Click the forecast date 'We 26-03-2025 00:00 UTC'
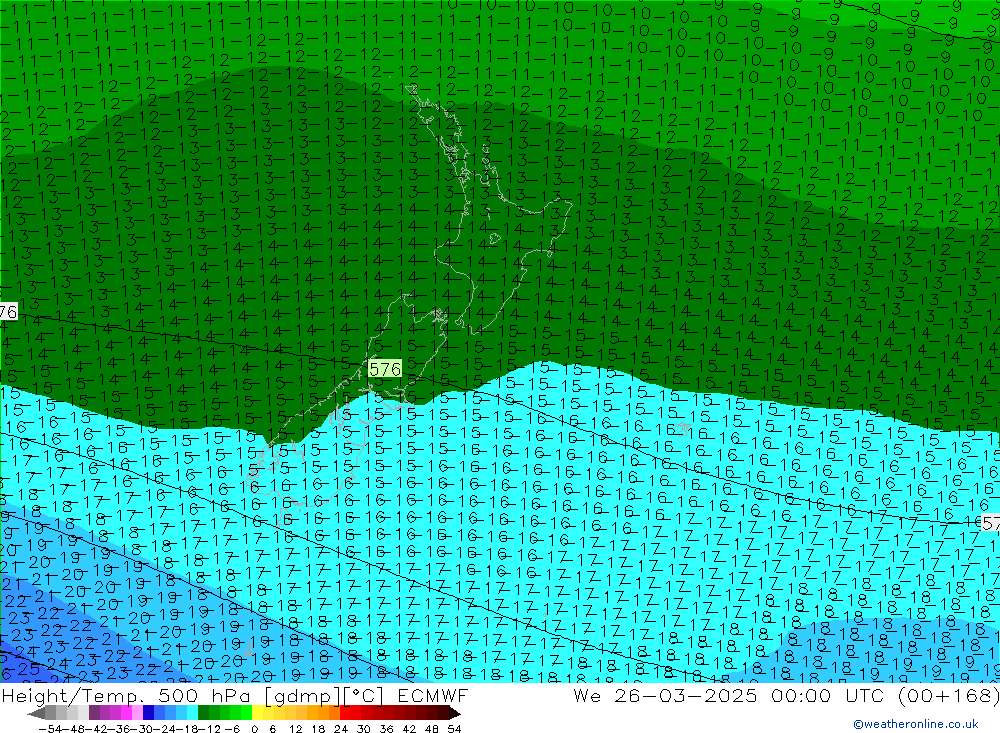Screen dimensions: 1000x733 [731, 695]
